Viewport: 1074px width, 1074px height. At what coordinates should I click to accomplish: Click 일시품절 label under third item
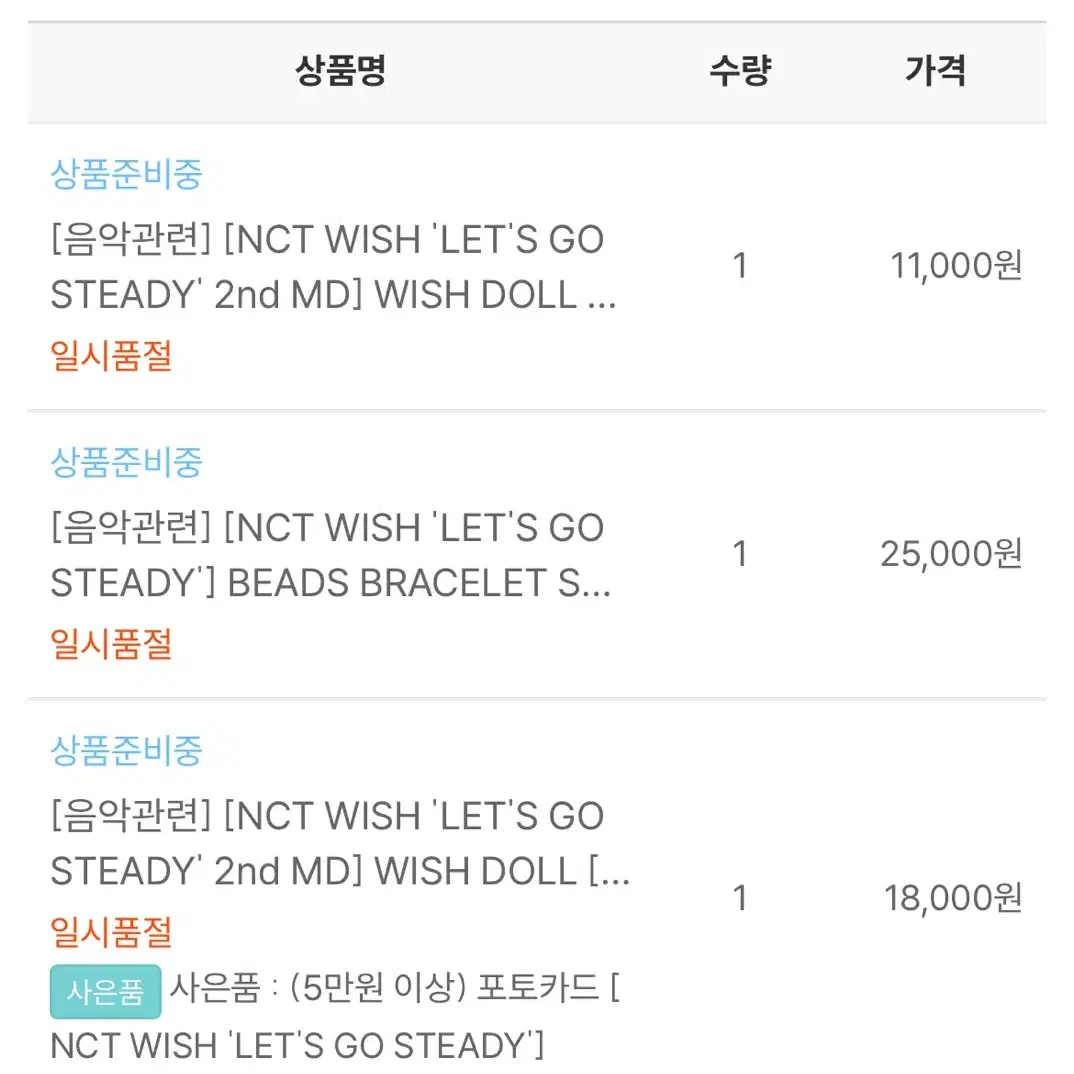click(111, 932)
